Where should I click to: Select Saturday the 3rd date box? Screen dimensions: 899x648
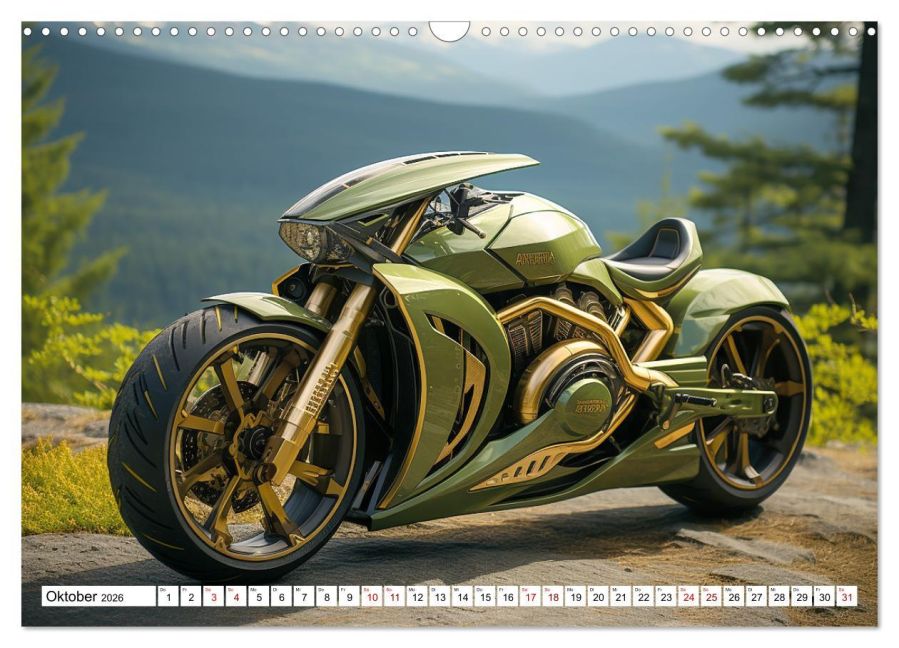tap(213, 596)
